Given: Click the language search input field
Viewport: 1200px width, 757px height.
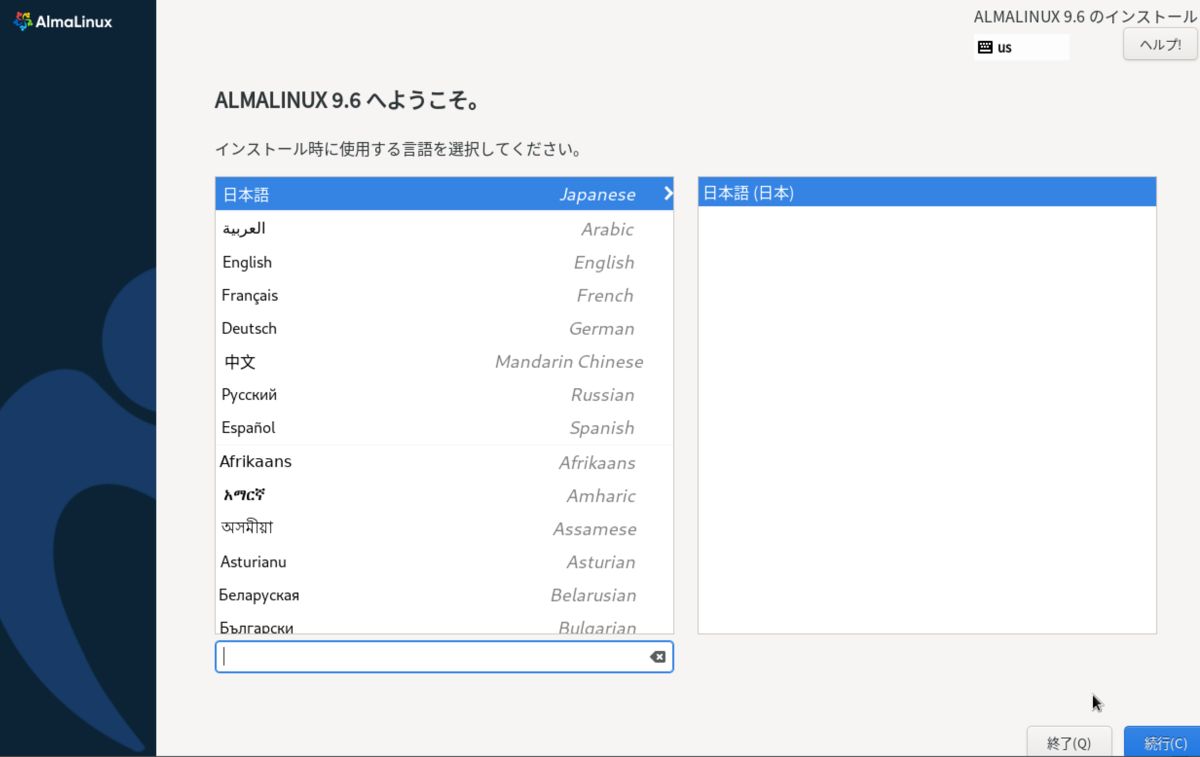Looking at the screenshot, I should (x=444, y=657).
